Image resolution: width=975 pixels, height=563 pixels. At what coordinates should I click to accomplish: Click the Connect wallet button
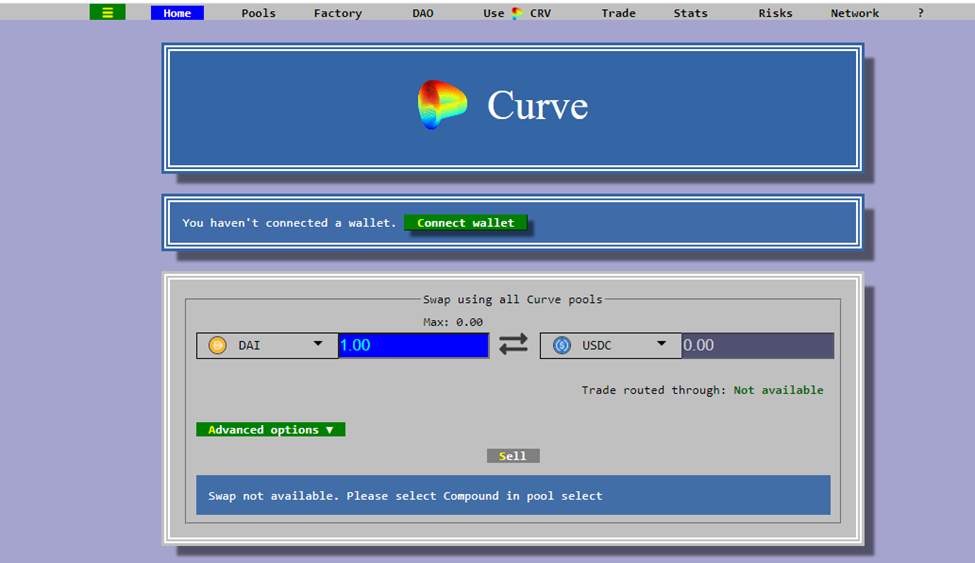click(x=466, y=223)
